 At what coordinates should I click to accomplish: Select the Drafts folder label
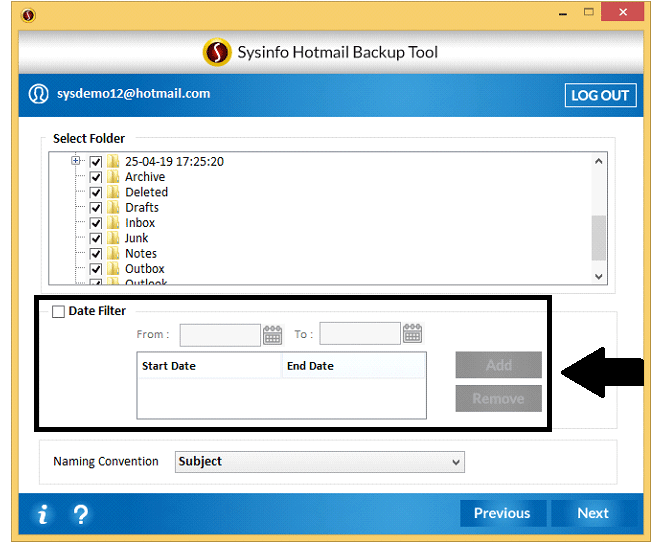pos(142,208)
